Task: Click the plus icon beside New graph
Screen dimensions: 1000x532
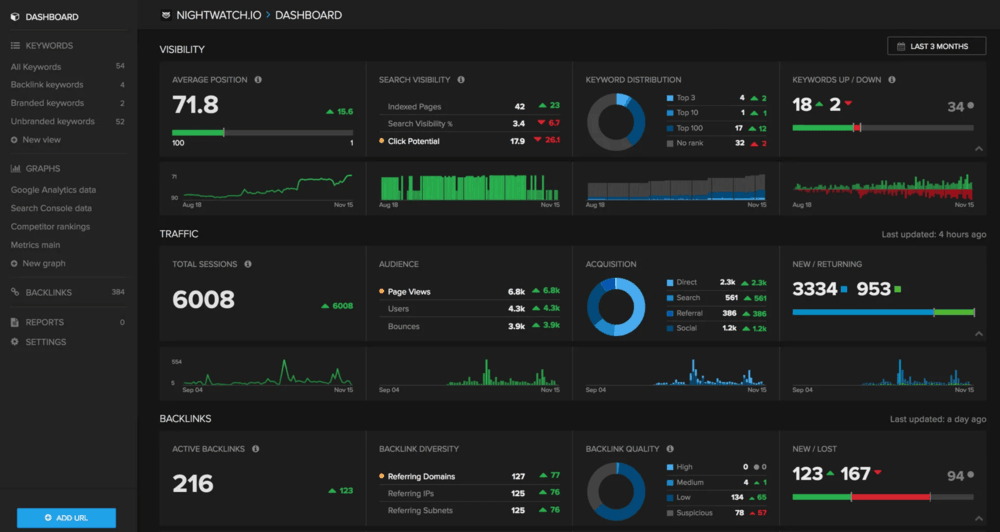Action: coord(14,263)
